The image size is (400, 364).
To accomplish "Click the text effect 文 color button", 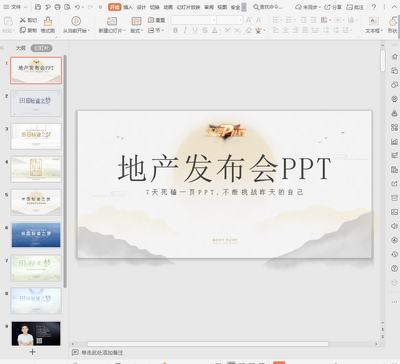I will pos(258,31).
